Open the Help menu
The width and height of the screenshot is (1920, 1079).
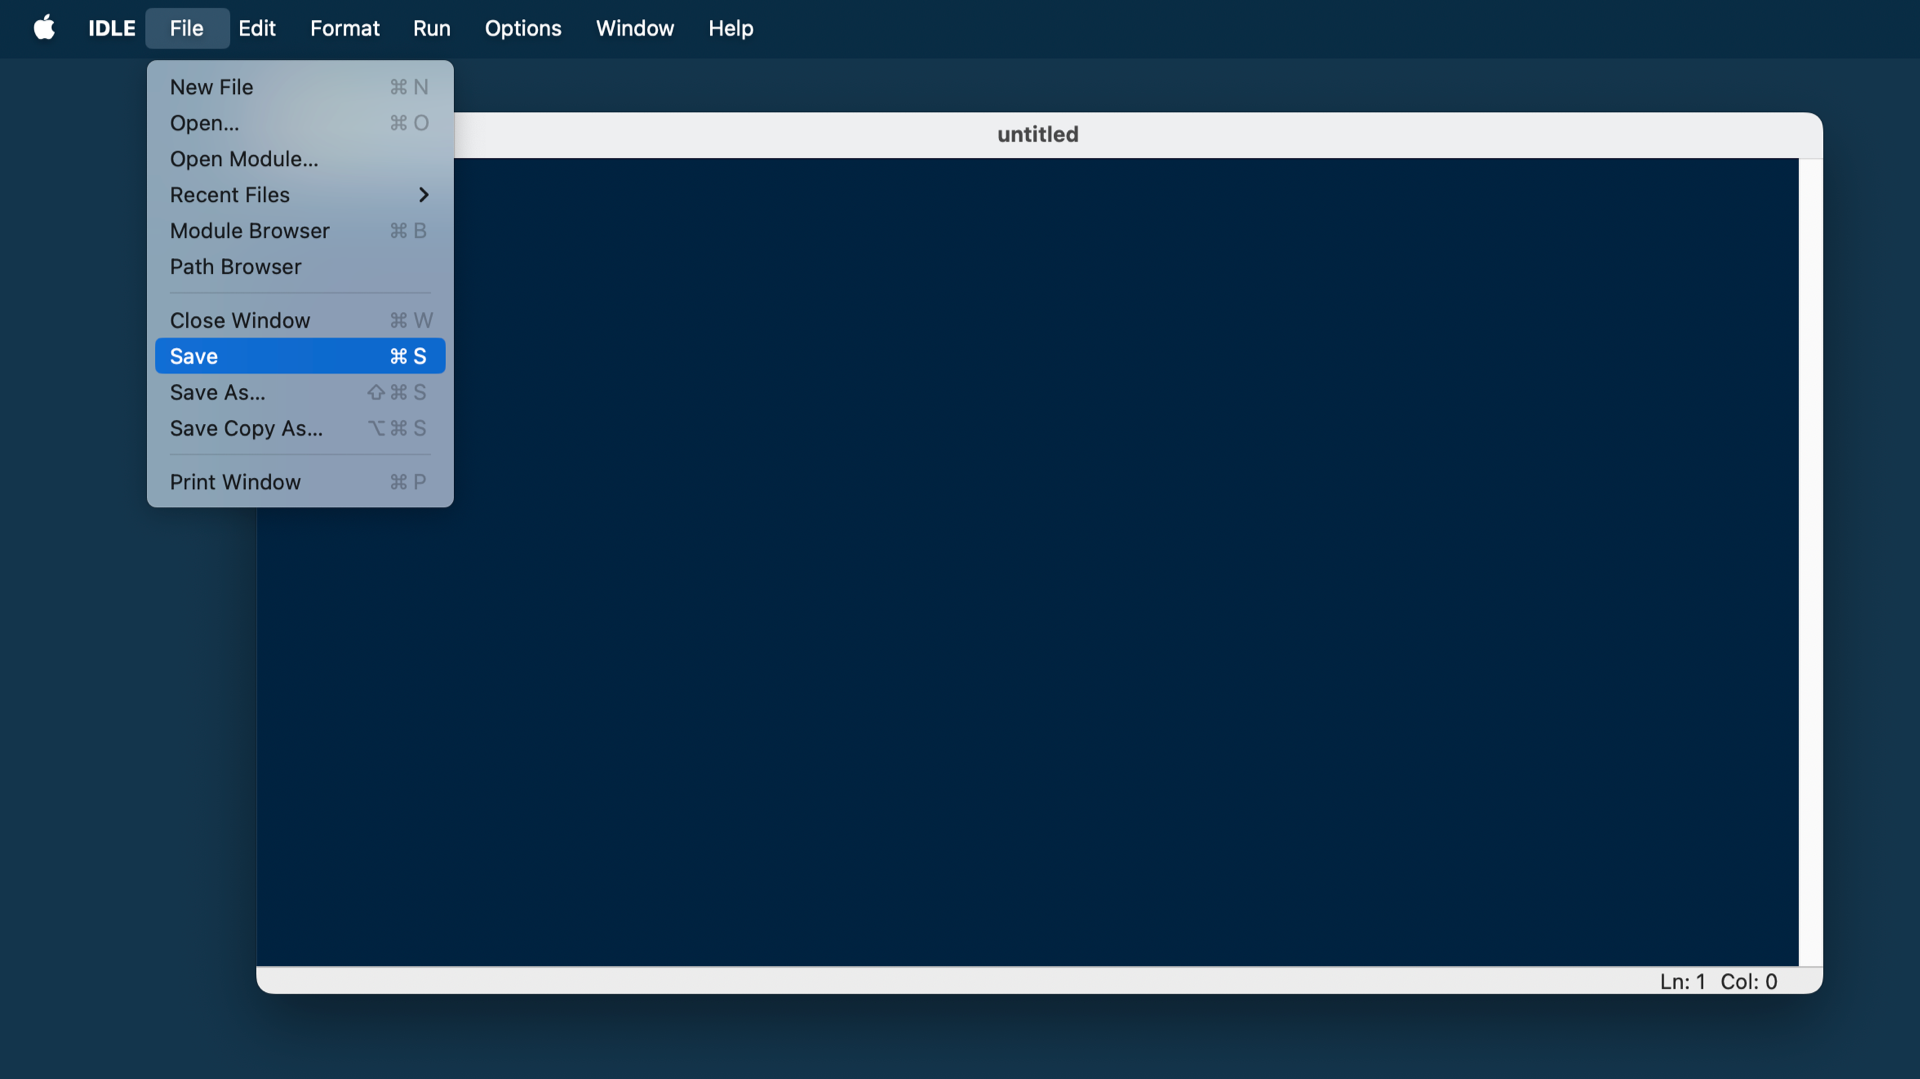click(x=730, y=28)
